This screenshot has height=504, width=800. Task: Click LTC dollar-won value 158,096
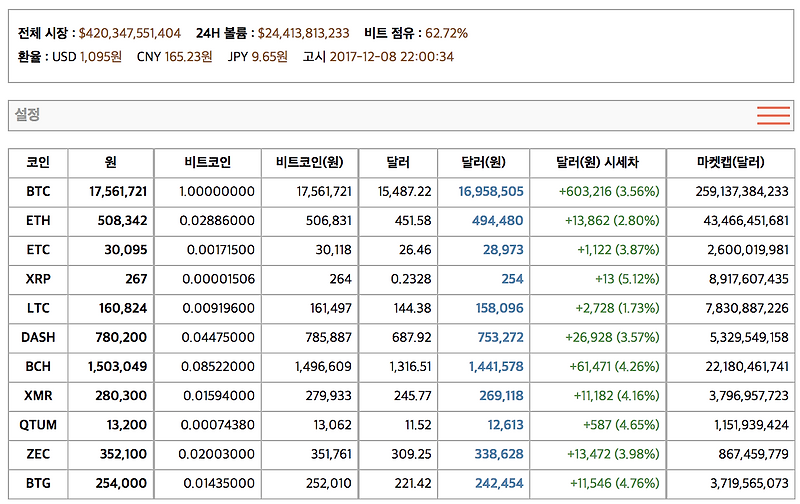pyautogui.click(x=499, y=308)
